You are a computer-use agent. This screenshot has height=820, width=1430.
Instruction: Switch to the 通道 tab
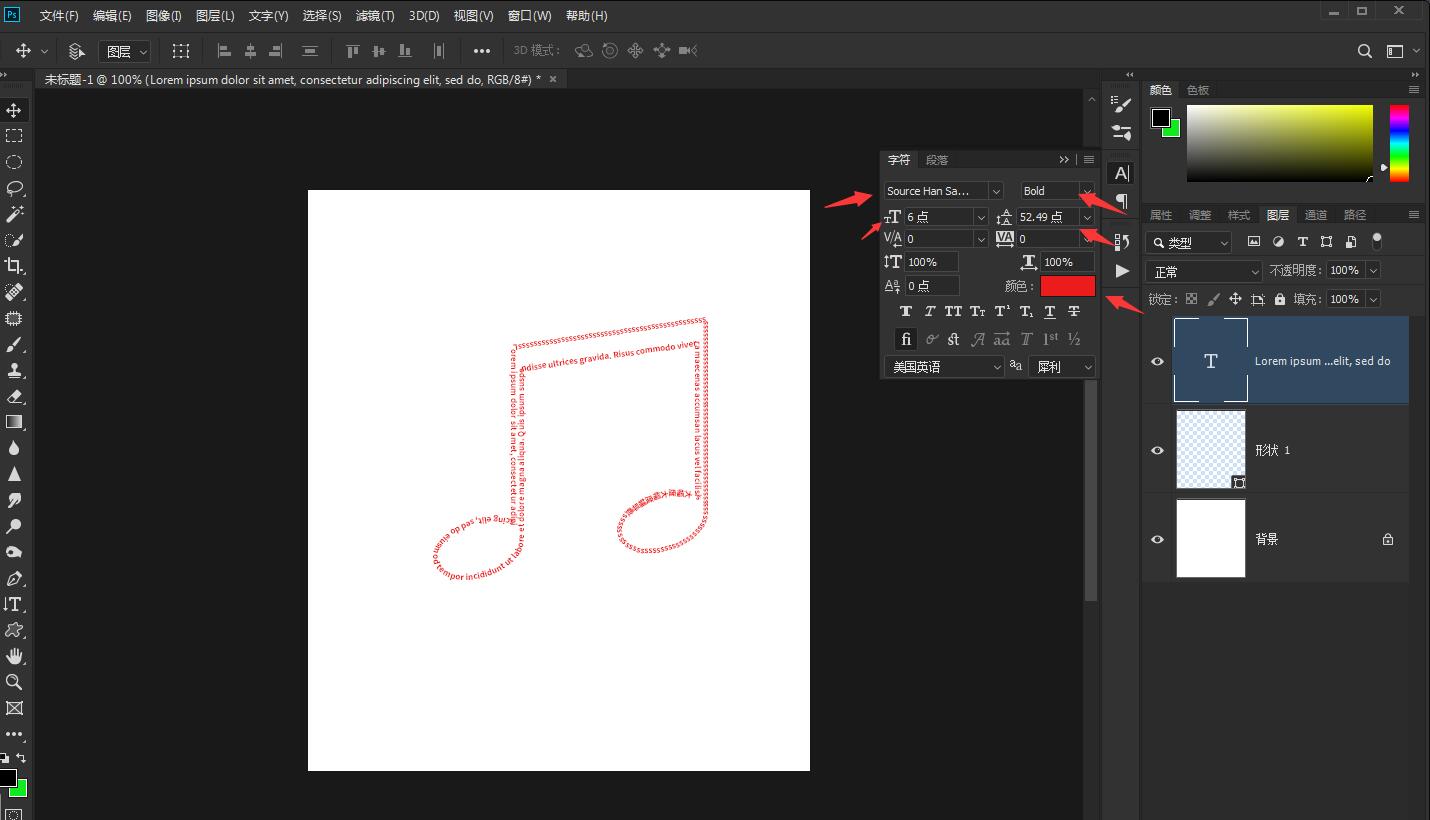pyautogui.click(x=1316, y=215)
